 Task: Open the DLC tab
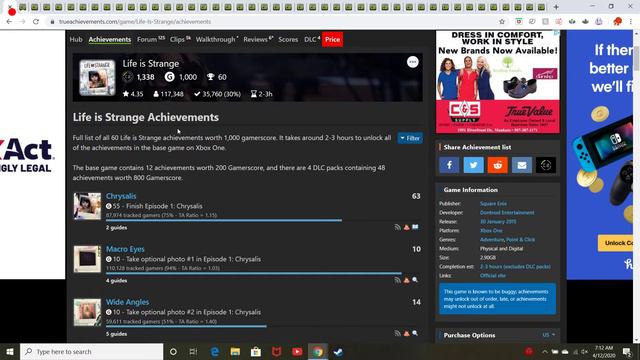[x=312, y=40]
